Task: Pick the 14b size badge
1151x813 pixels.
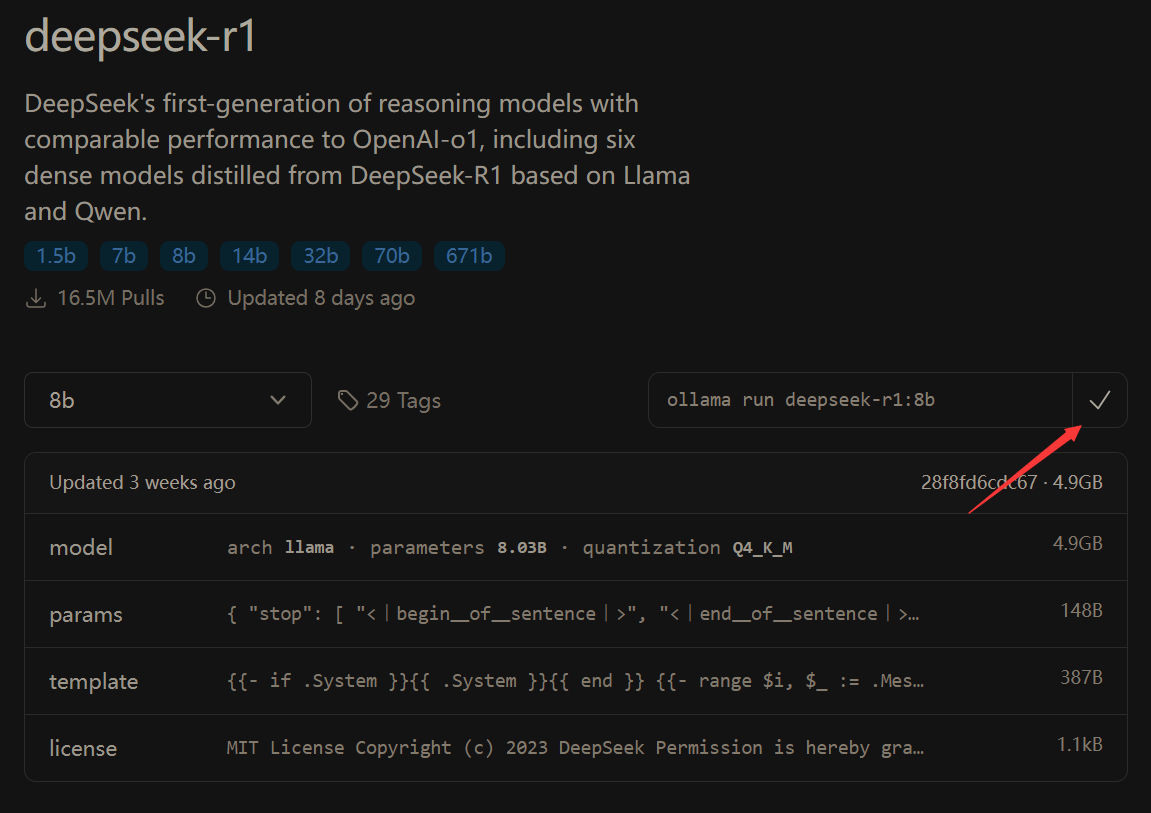Action: 249,256
